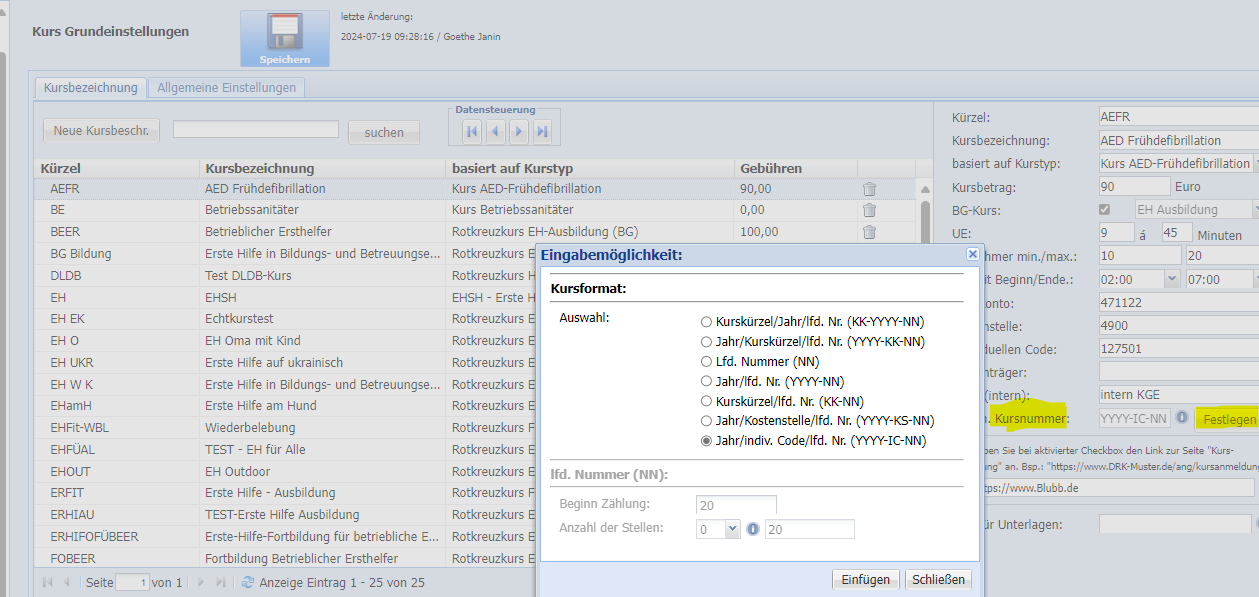Jump to first record in Datensteuerung
This screenshot has height=597, width=1259.
[x=472, y=131]
